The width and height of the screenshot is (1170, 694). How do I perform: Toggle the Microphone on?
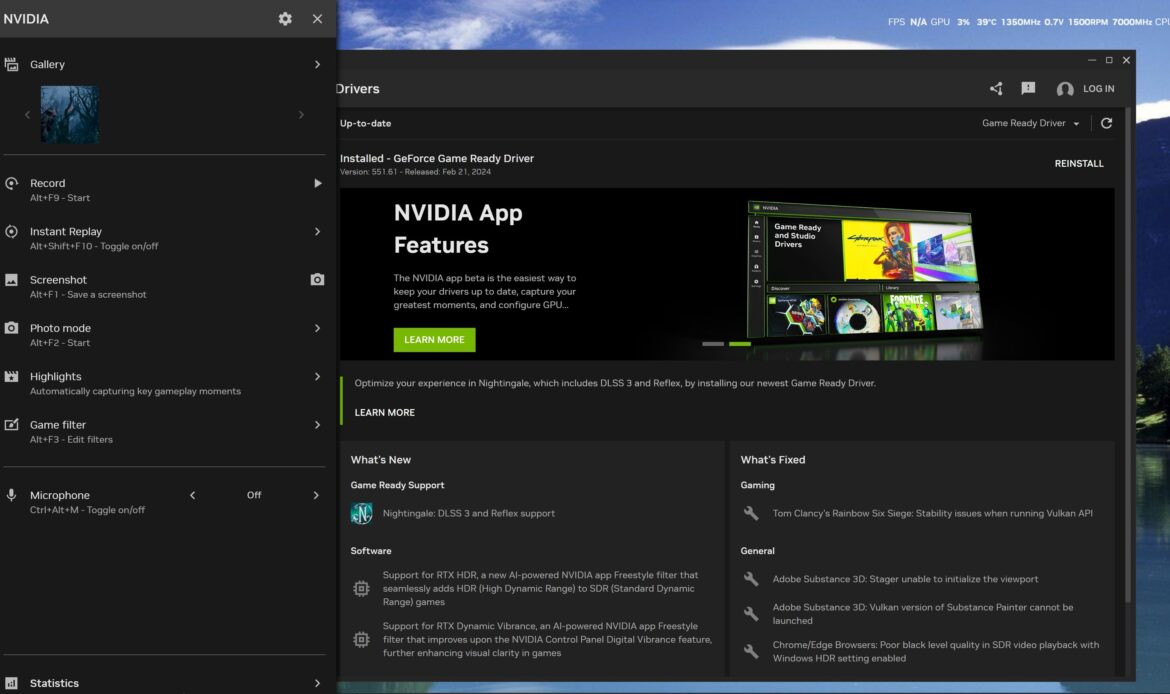(317, 494)
